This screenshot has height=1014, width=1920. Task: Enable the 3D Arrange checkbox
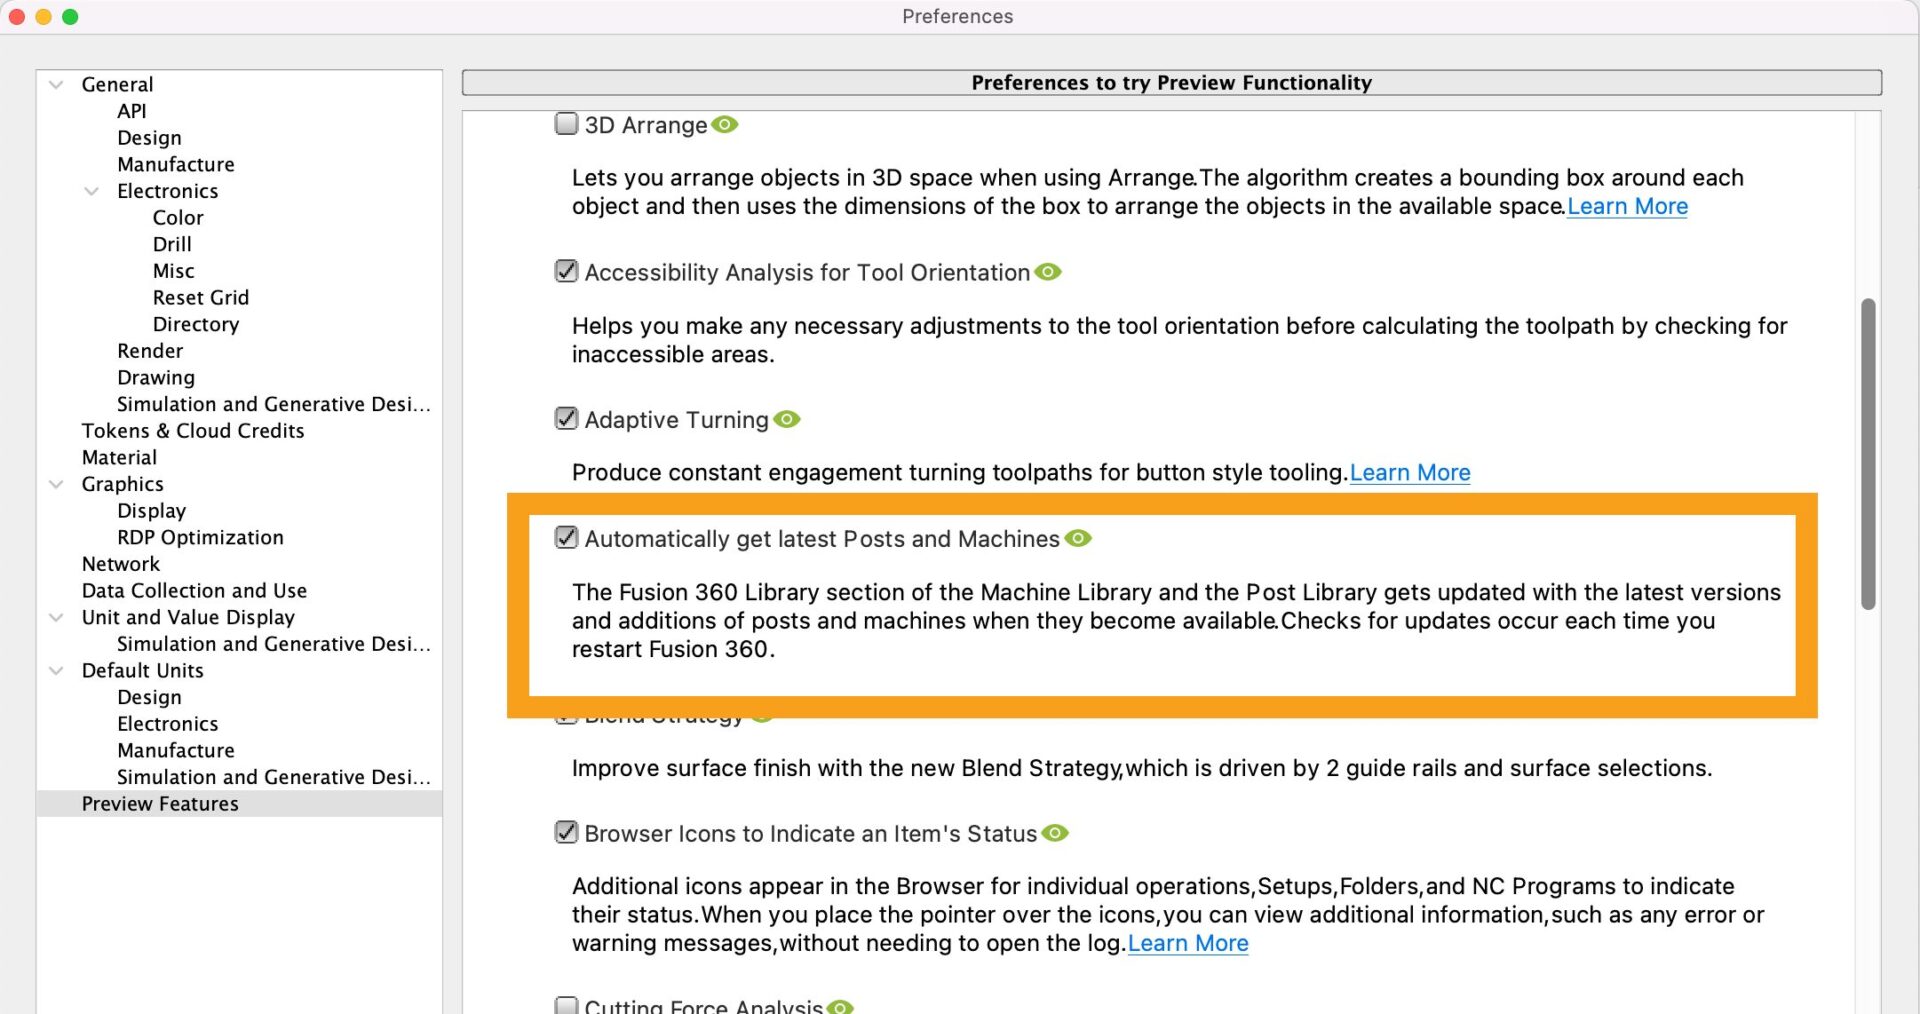tap(566, 124)
